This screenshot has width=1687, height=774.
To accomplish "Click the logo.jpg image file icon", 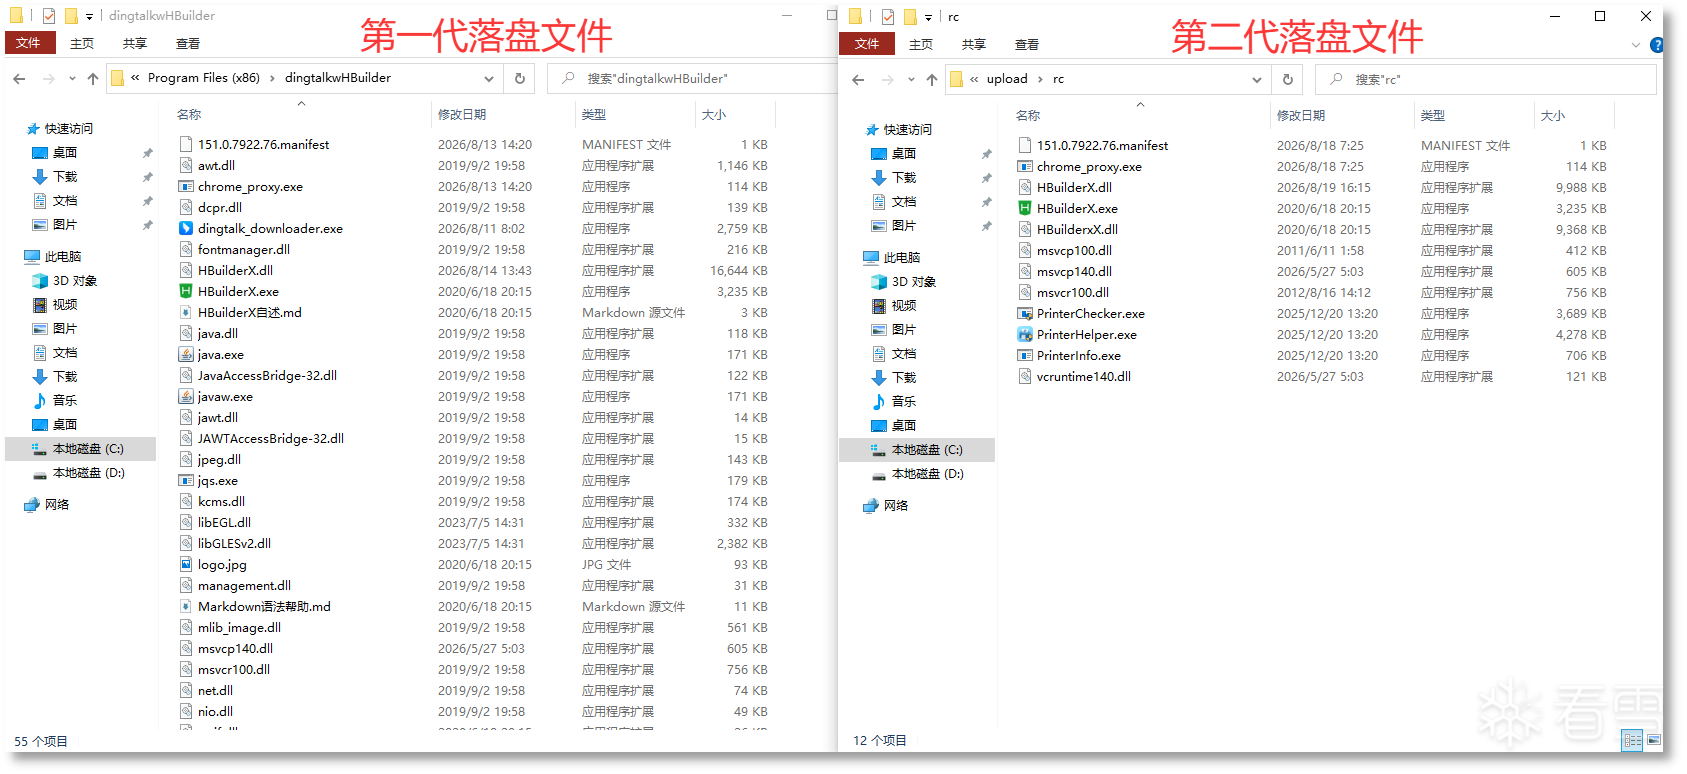I will click(185, 564).
